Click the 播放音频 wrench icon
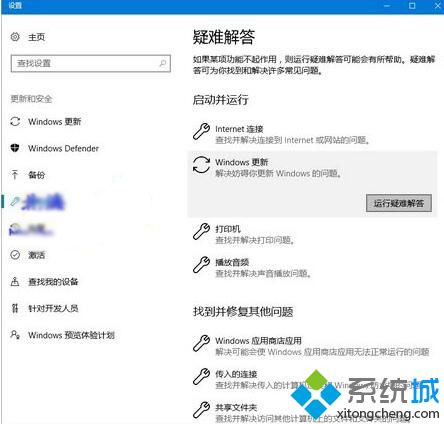Viewport: 444px width, 424px height. point(202,265)
